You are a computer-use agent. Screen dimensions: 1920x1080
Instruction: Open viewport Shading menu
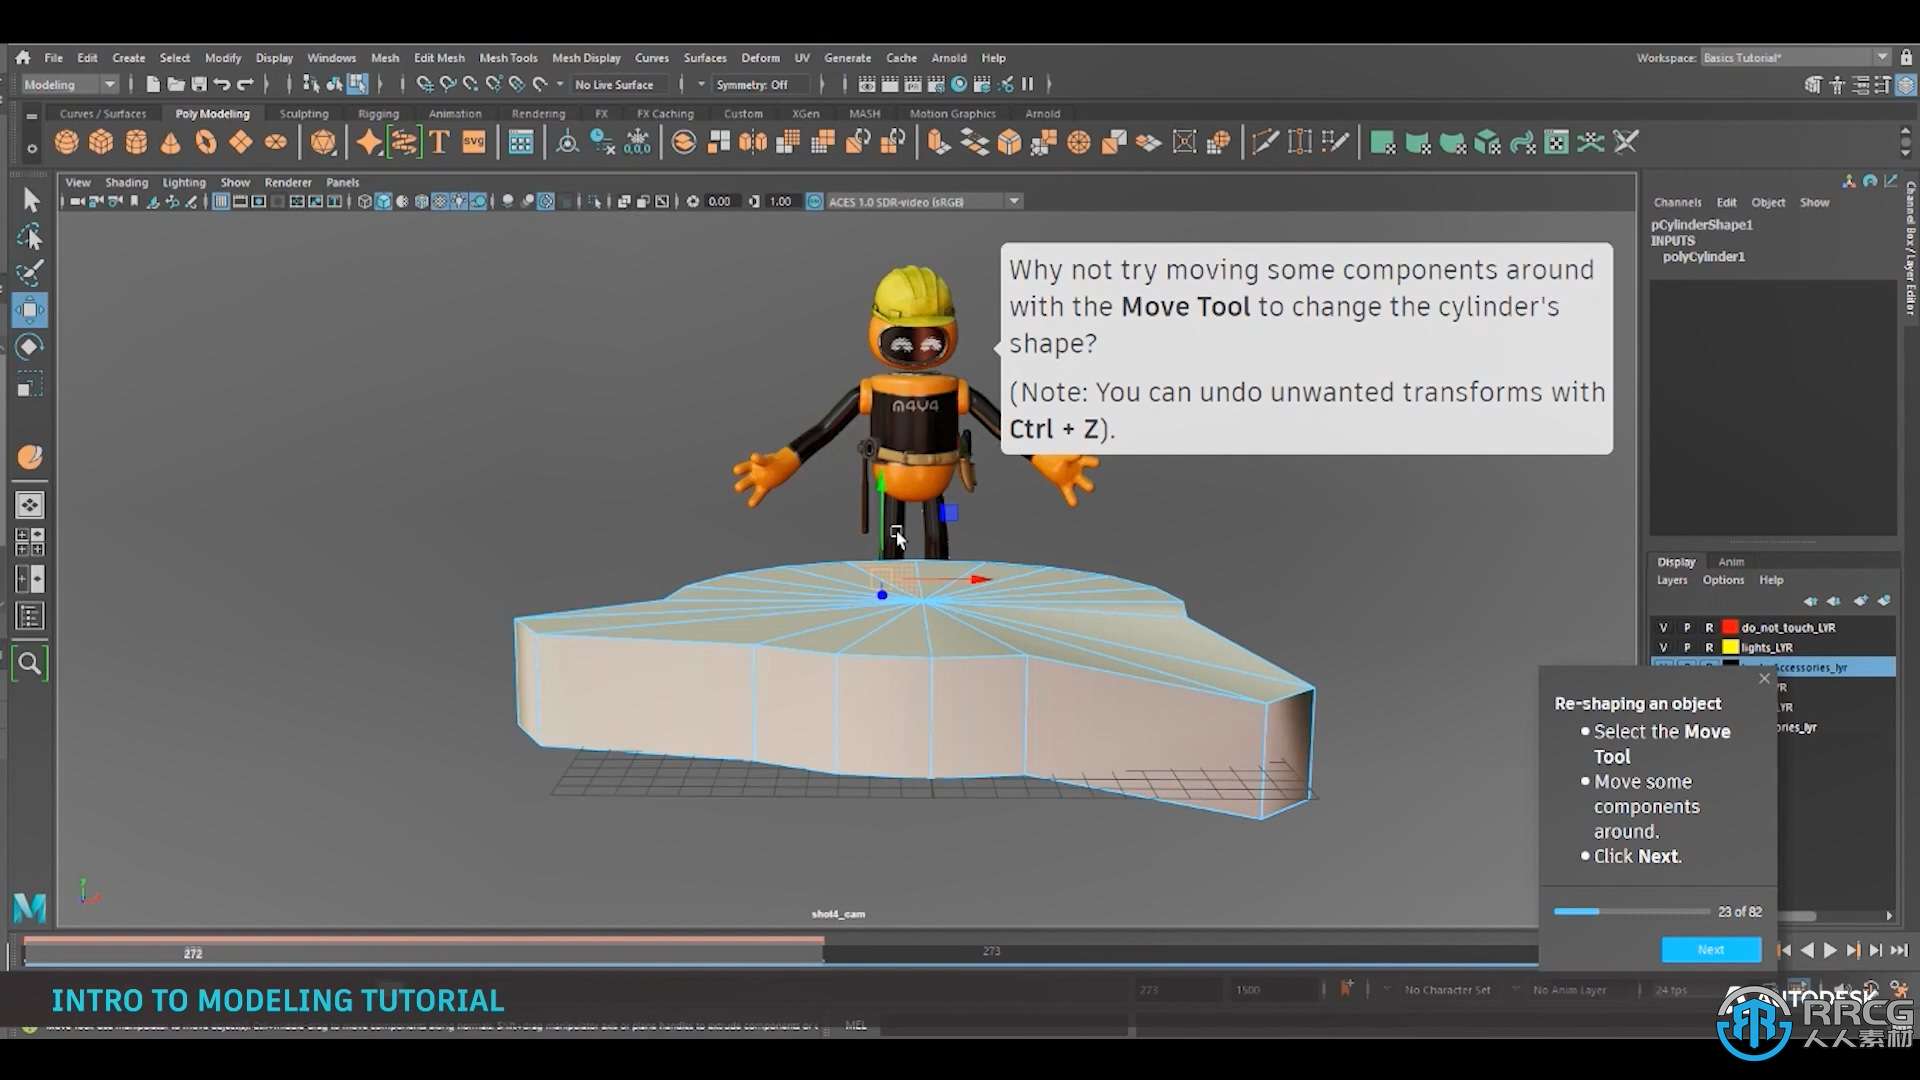click(x=126, y=183)
